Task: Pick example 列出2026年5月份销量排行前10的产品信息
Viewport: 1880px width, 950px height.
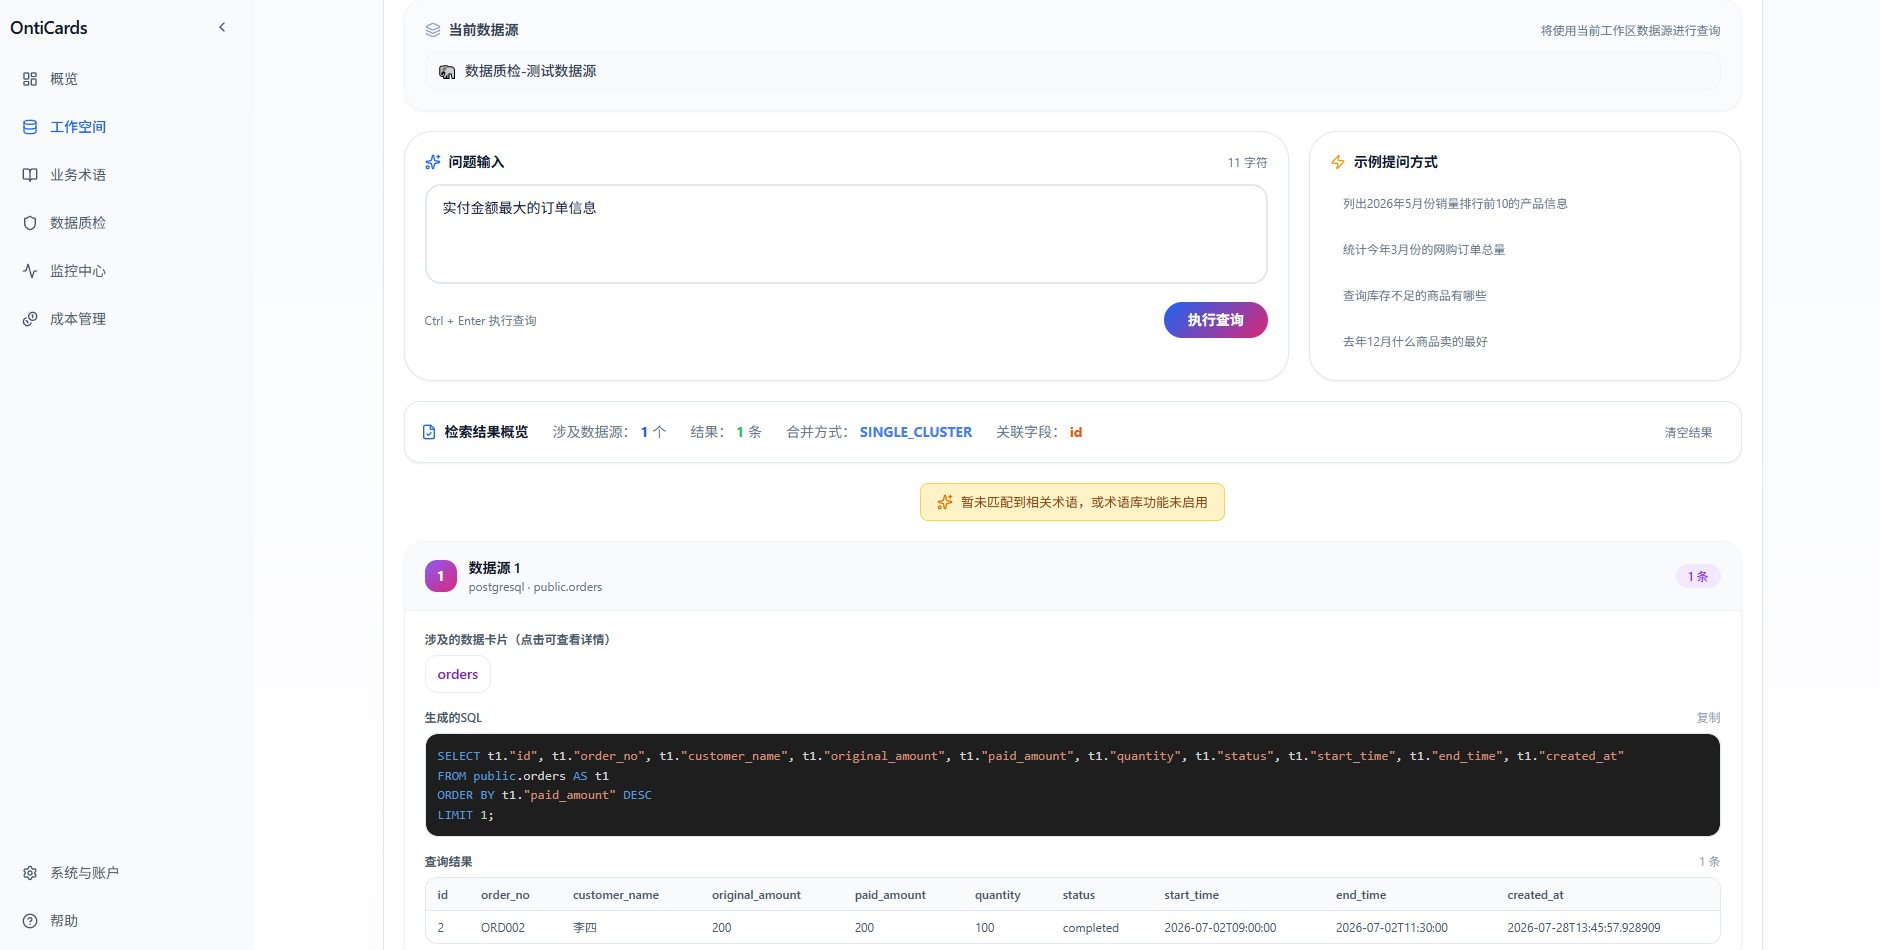Action: [1455, 204]
